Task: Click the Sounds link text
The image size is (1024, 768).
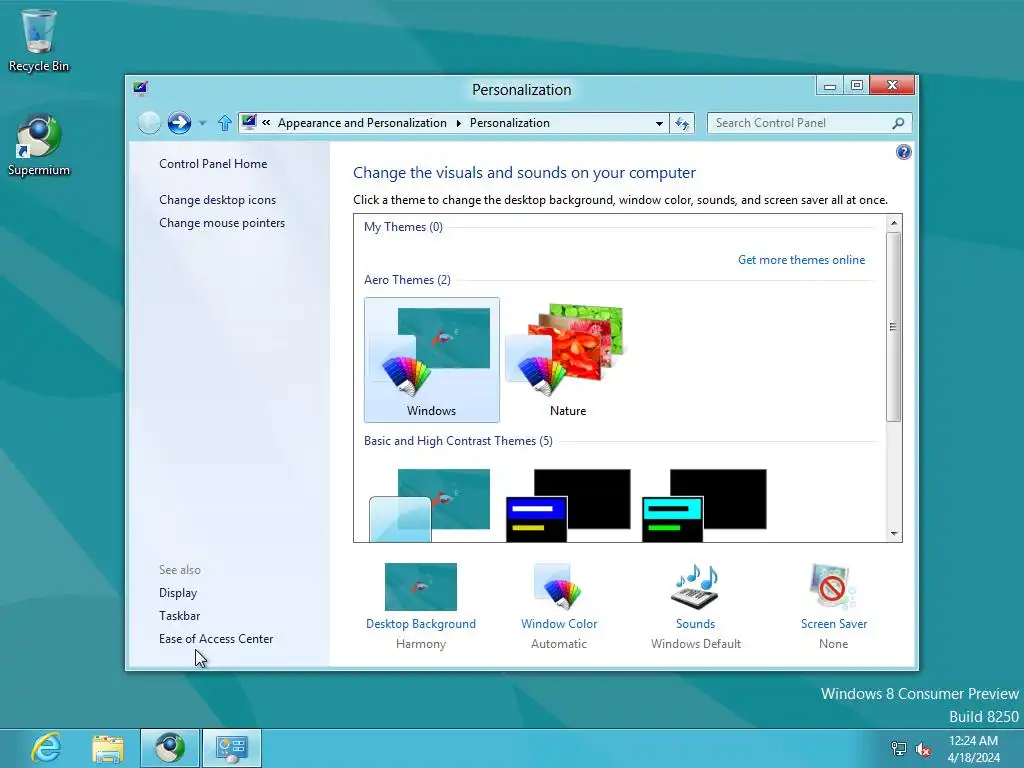Action: 696,624
